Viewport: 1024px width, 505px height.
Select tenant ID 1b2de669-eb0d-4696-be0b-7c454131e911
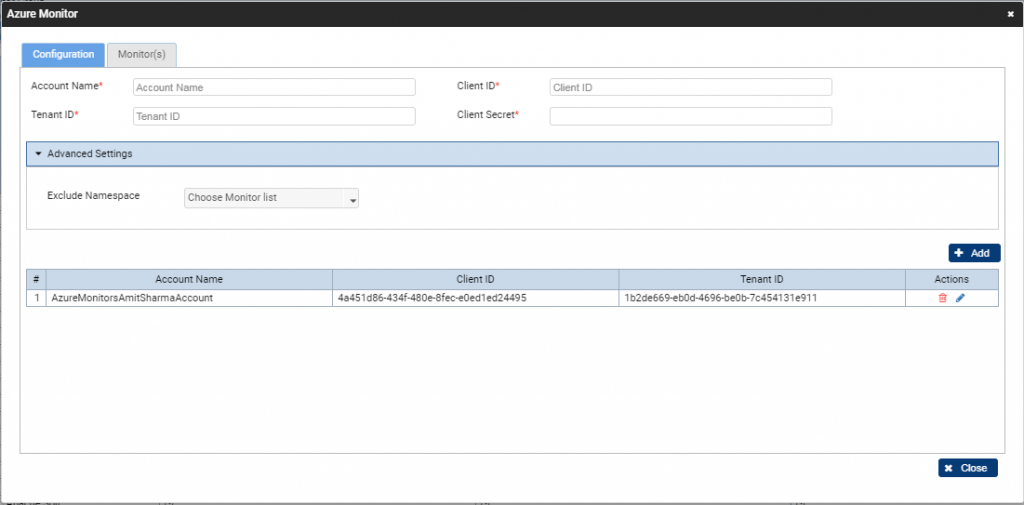762,298
